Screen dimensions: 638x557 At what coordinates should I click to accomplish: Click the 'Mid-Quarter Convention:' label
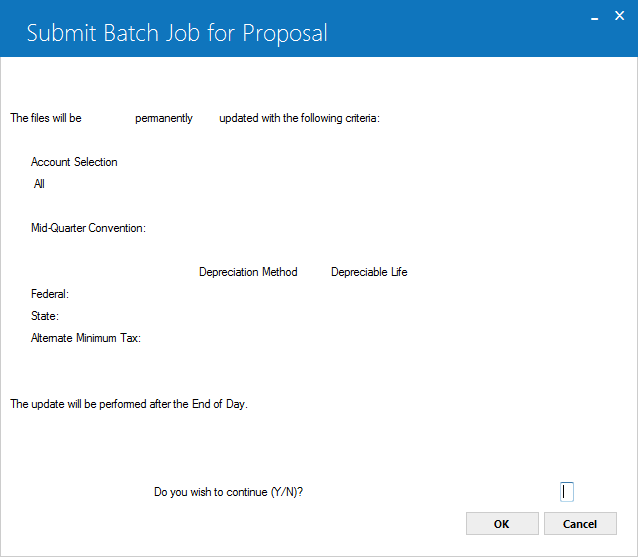point(88,228)
